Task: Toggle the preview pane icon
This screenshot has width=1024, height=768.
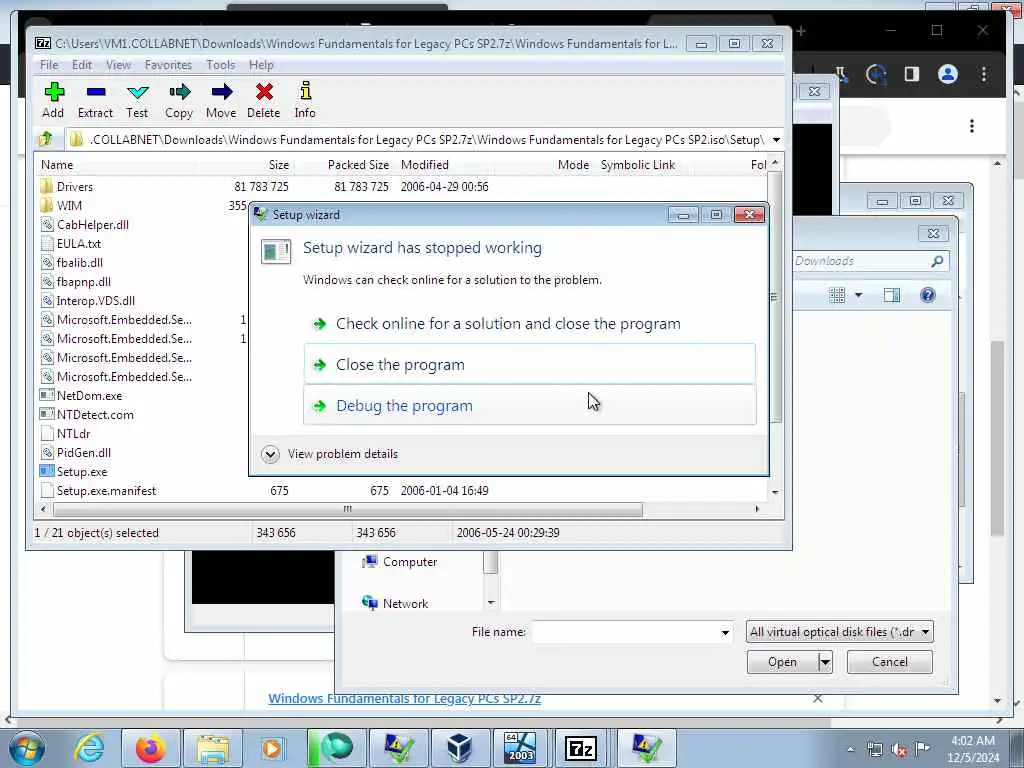Action: 891,295
